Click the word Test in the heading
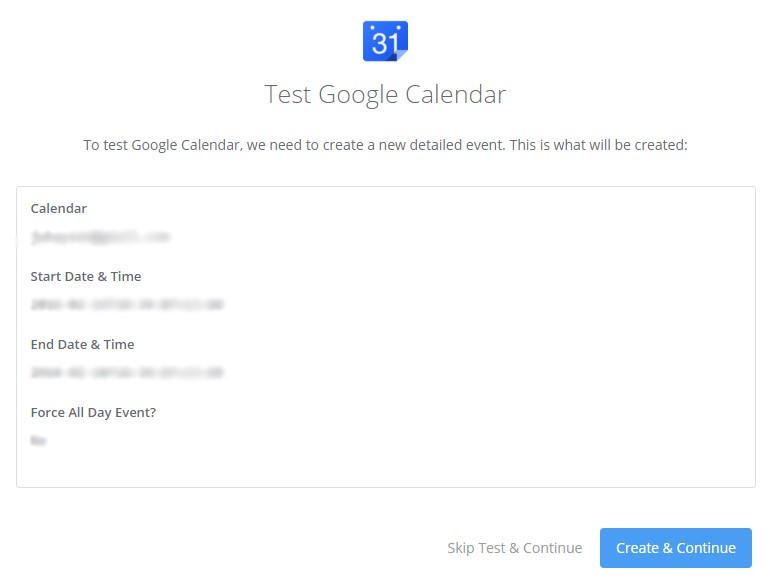This screenshot has height=580, width=770. (x=288, y=94)
